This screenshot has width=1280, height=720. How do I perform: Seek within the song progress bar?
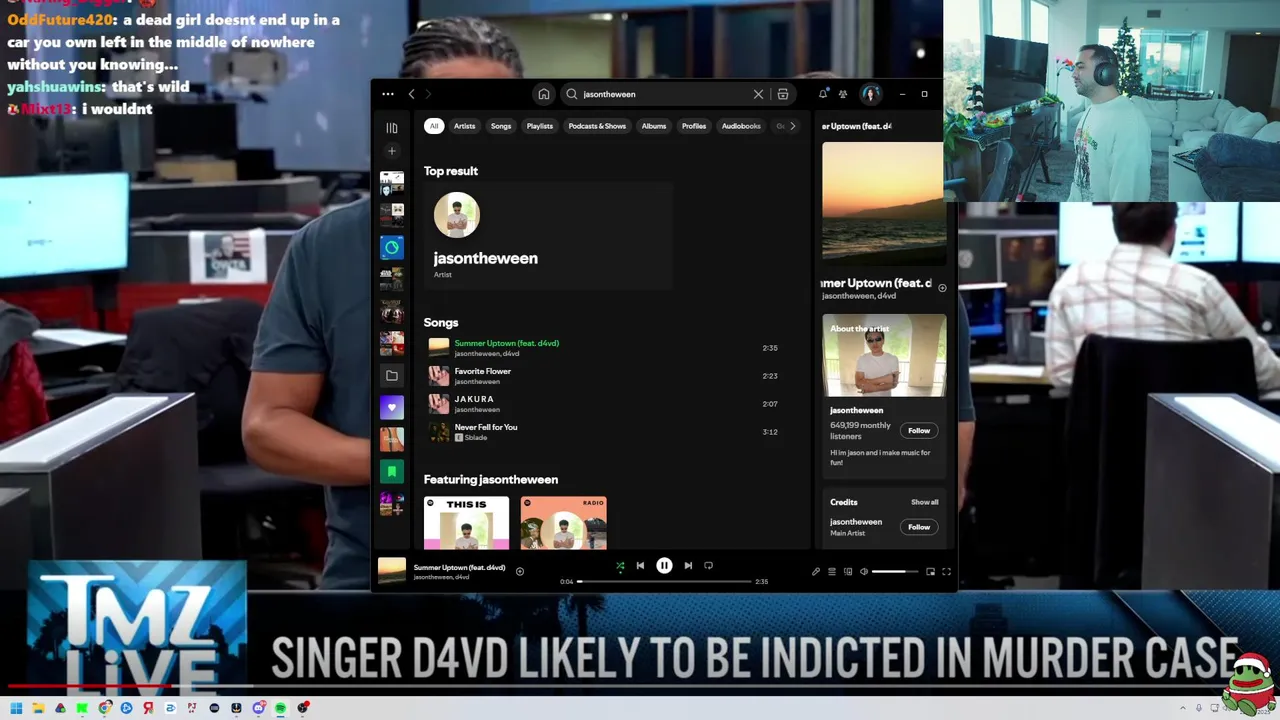pyautogui.click(x=664, y=581)
